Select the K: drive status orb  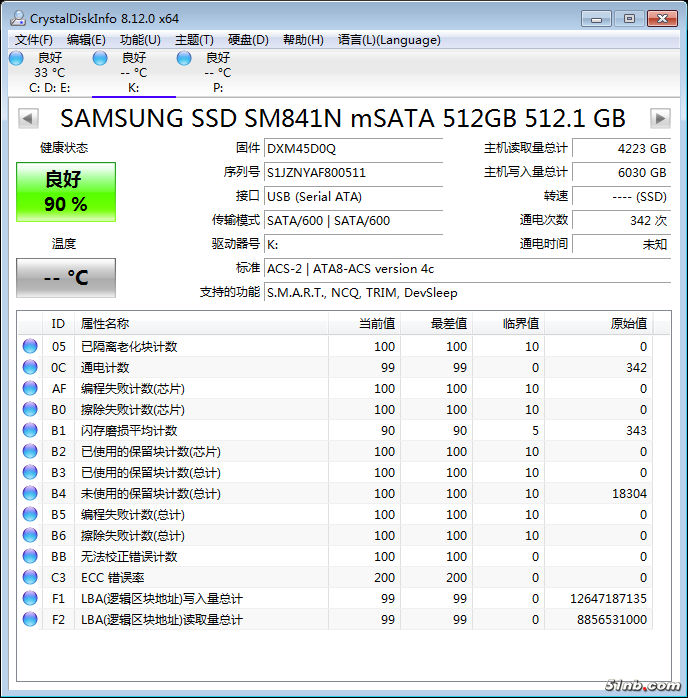pos(100,58)
